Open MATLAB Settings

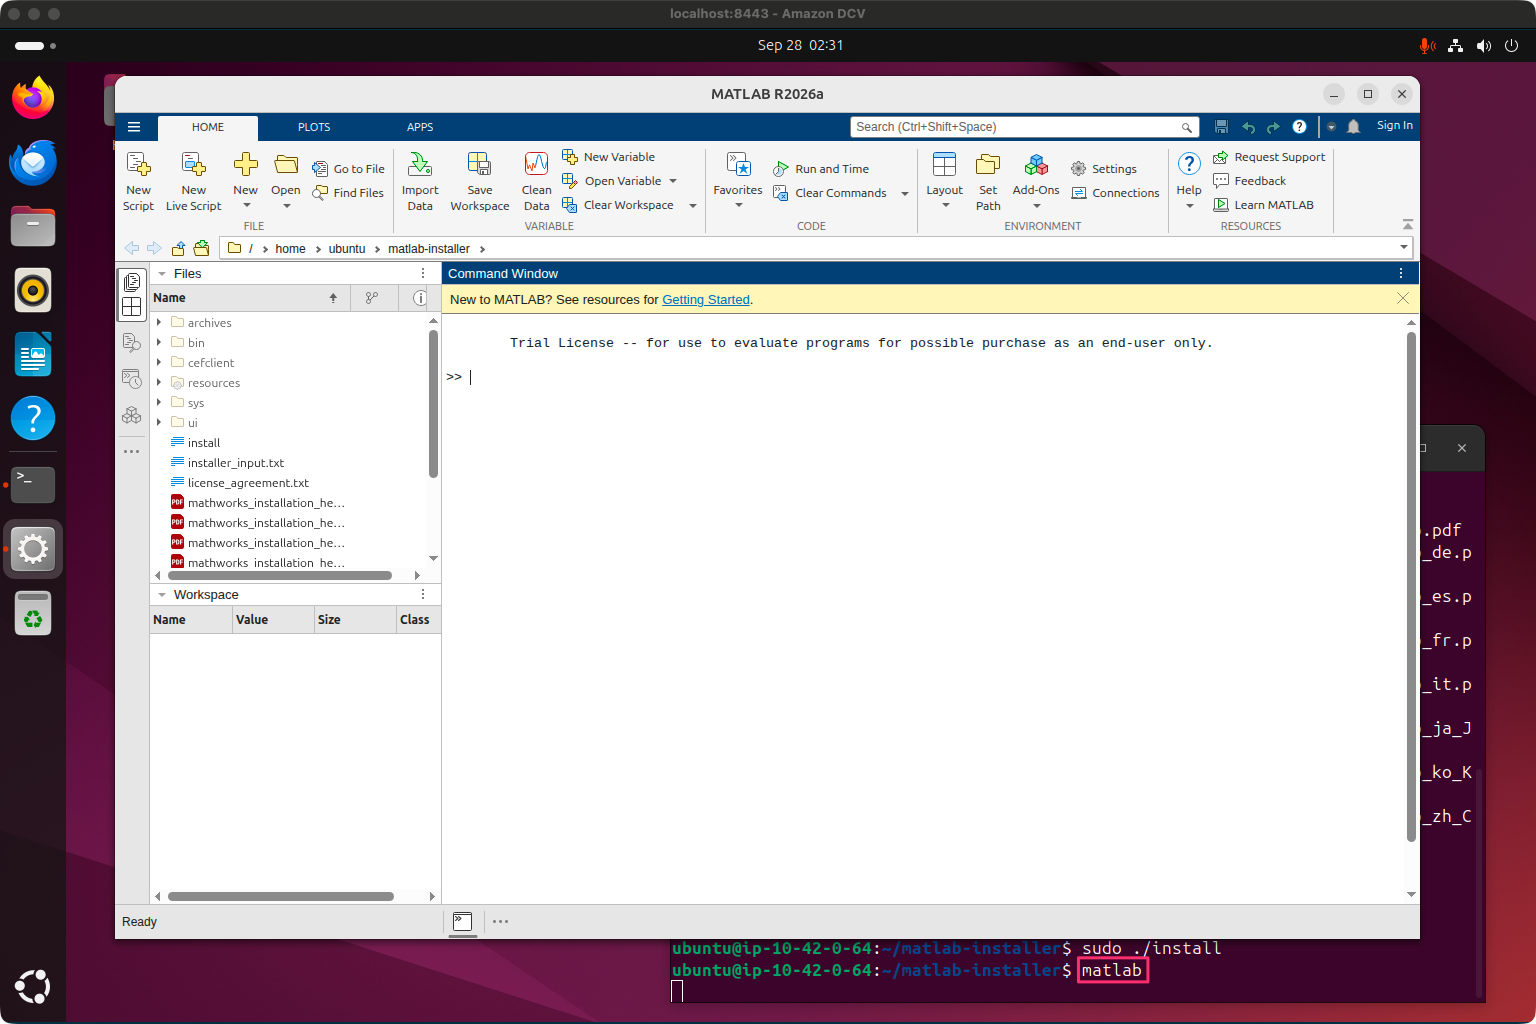1104,169
